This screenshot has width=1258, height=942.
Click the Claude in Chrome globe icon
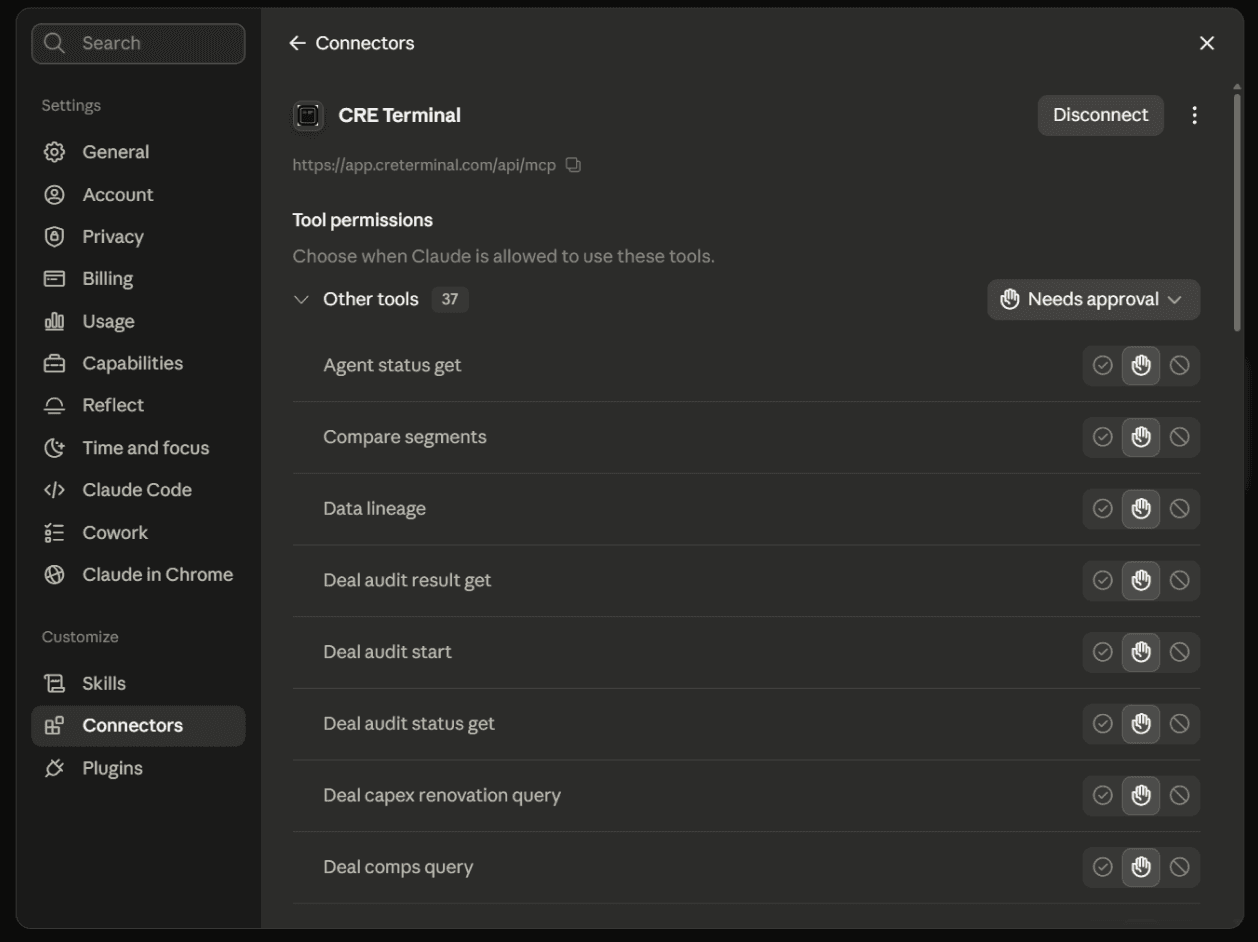(x=55, y=575)
